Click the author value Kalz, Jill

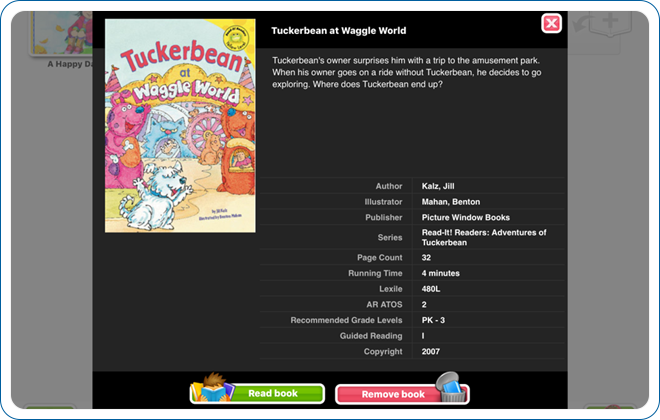(438, 186)
